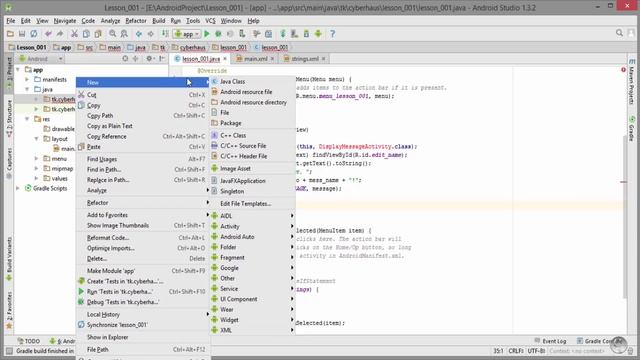640x360 pixels.
Task: Collapse the app module tree node
Action: click(x=18, y=70)
